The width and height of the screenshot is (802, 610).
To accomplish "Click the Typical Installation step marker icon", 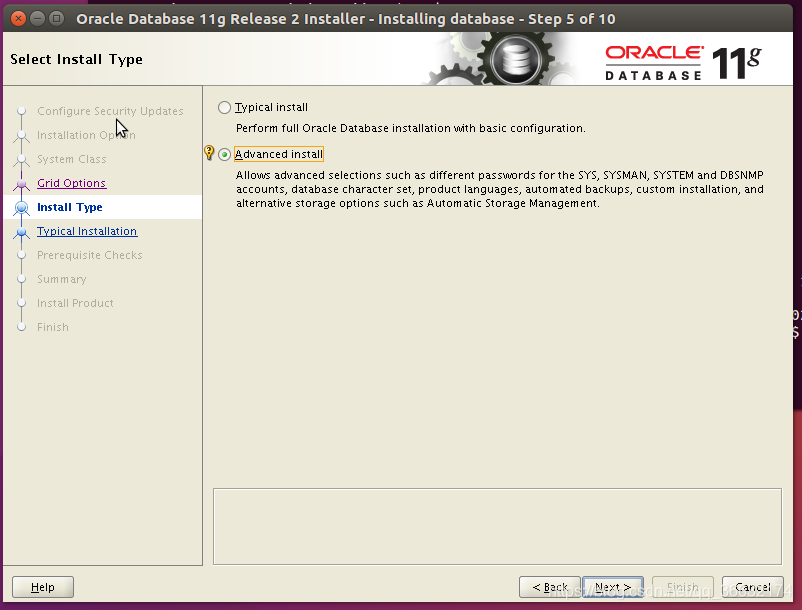I will pyautogui.click(x=21, y=232).
